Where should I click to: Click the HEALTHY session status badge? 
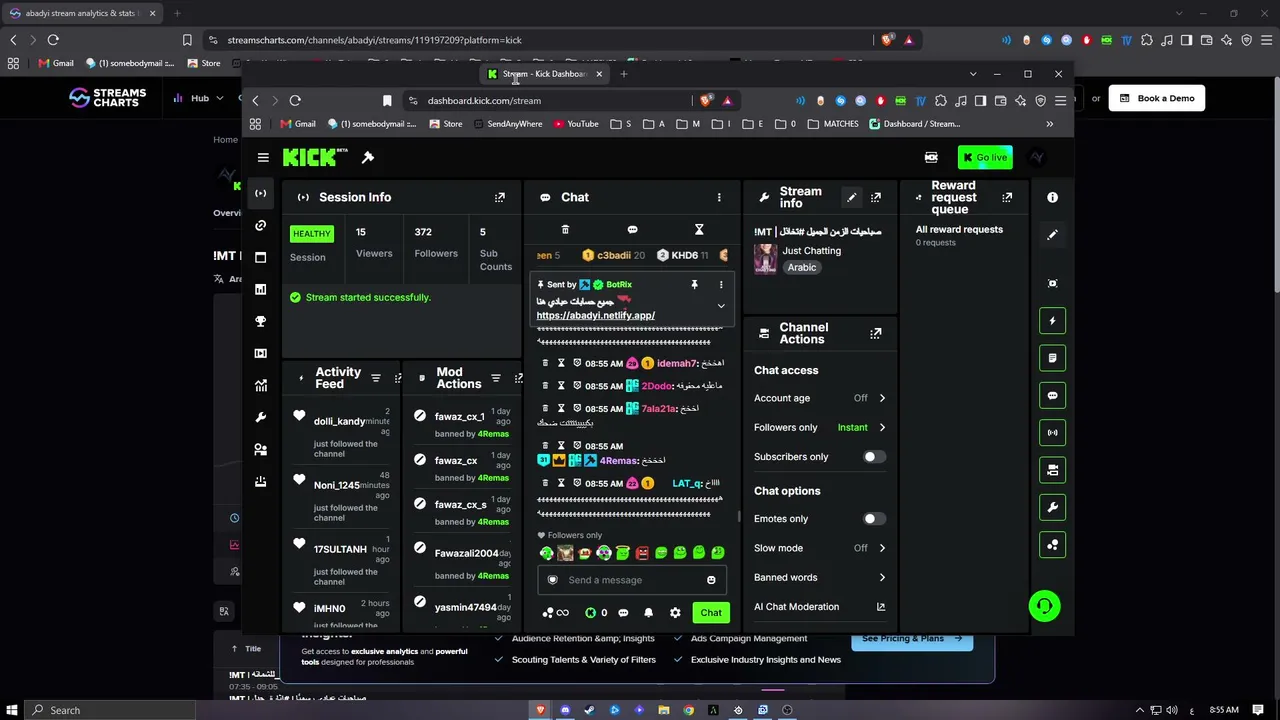coord(311,233)
